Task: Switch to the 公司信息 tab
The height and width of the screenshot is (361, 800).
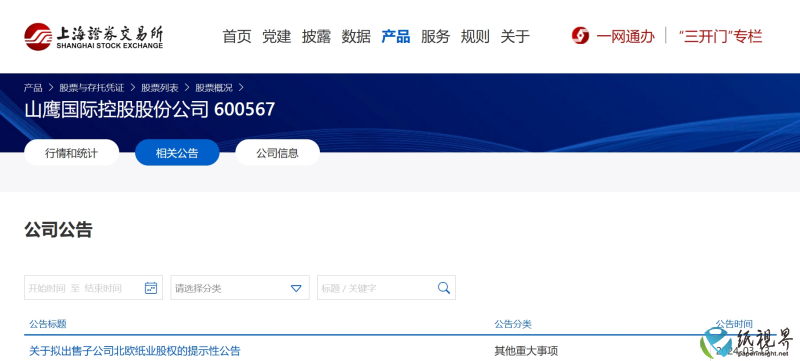Action: coord(278,152)
